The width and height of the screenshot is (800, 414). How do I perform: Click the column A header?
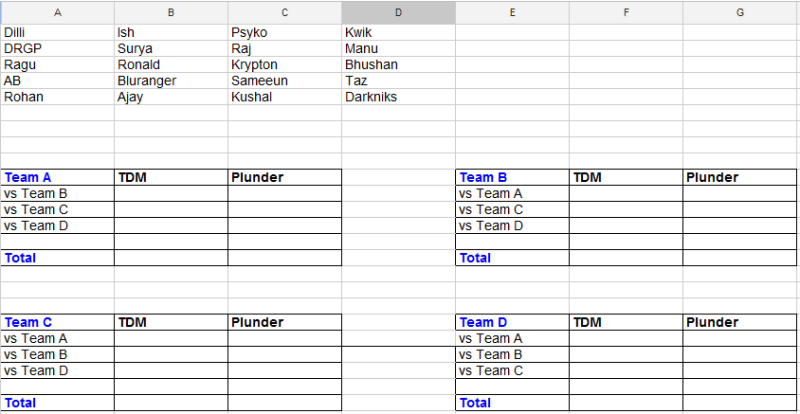click(x=57, y=12)
